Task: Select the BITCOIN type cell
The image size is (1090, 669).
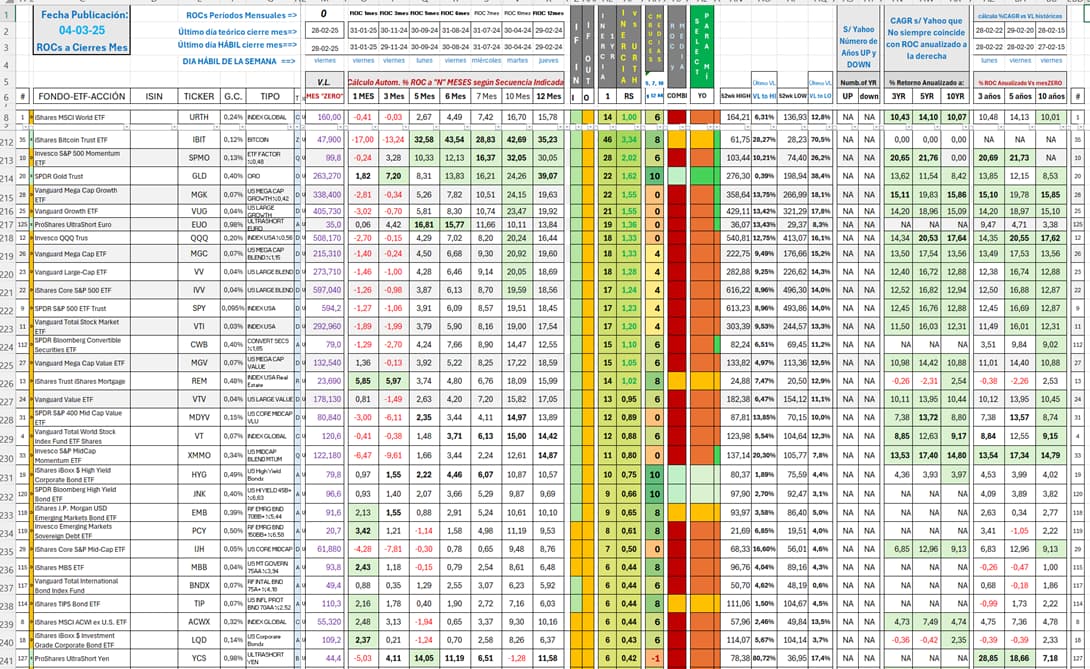Action: tap(270, 140)
